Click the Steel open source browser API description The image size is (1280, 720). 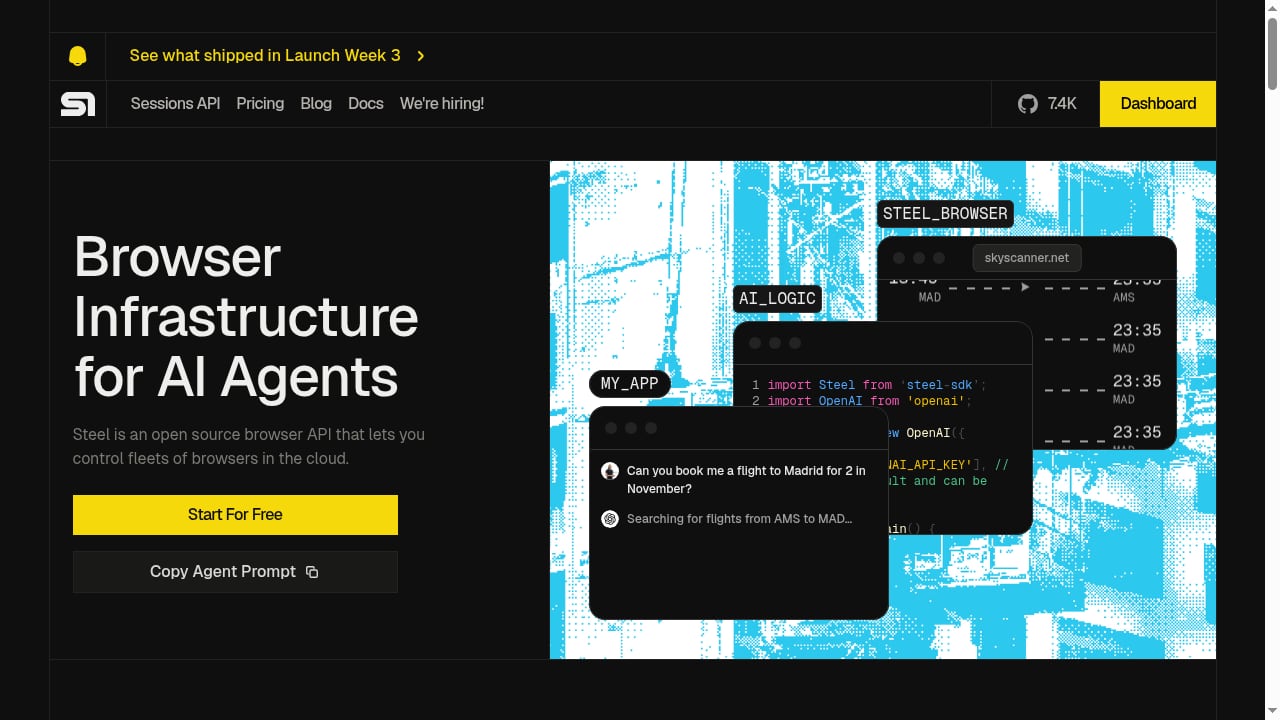(x=249, y=447)
